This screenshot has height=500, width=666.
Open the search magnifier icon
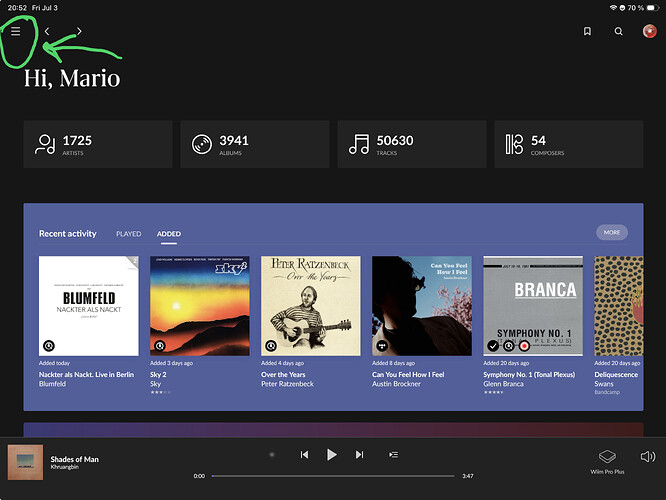(618, 31)
